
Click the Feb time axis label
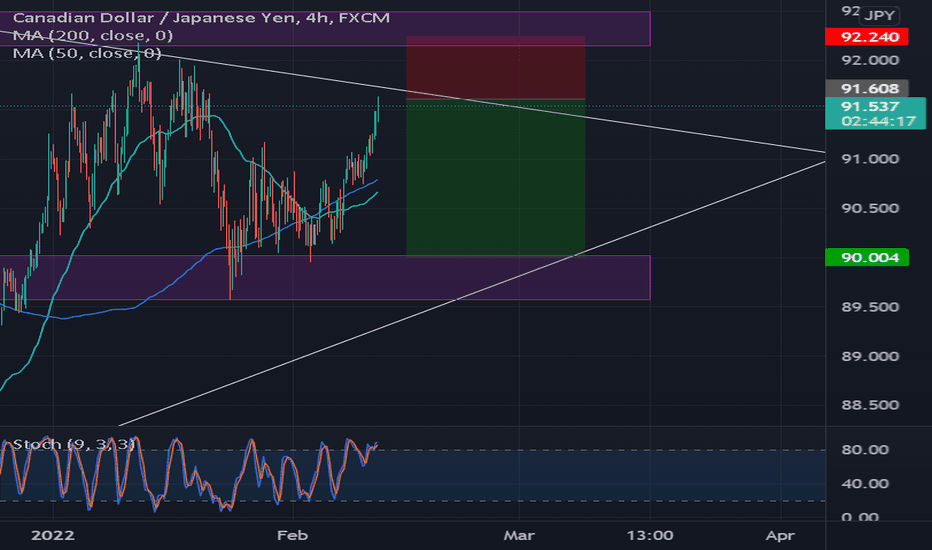point(292,536)
